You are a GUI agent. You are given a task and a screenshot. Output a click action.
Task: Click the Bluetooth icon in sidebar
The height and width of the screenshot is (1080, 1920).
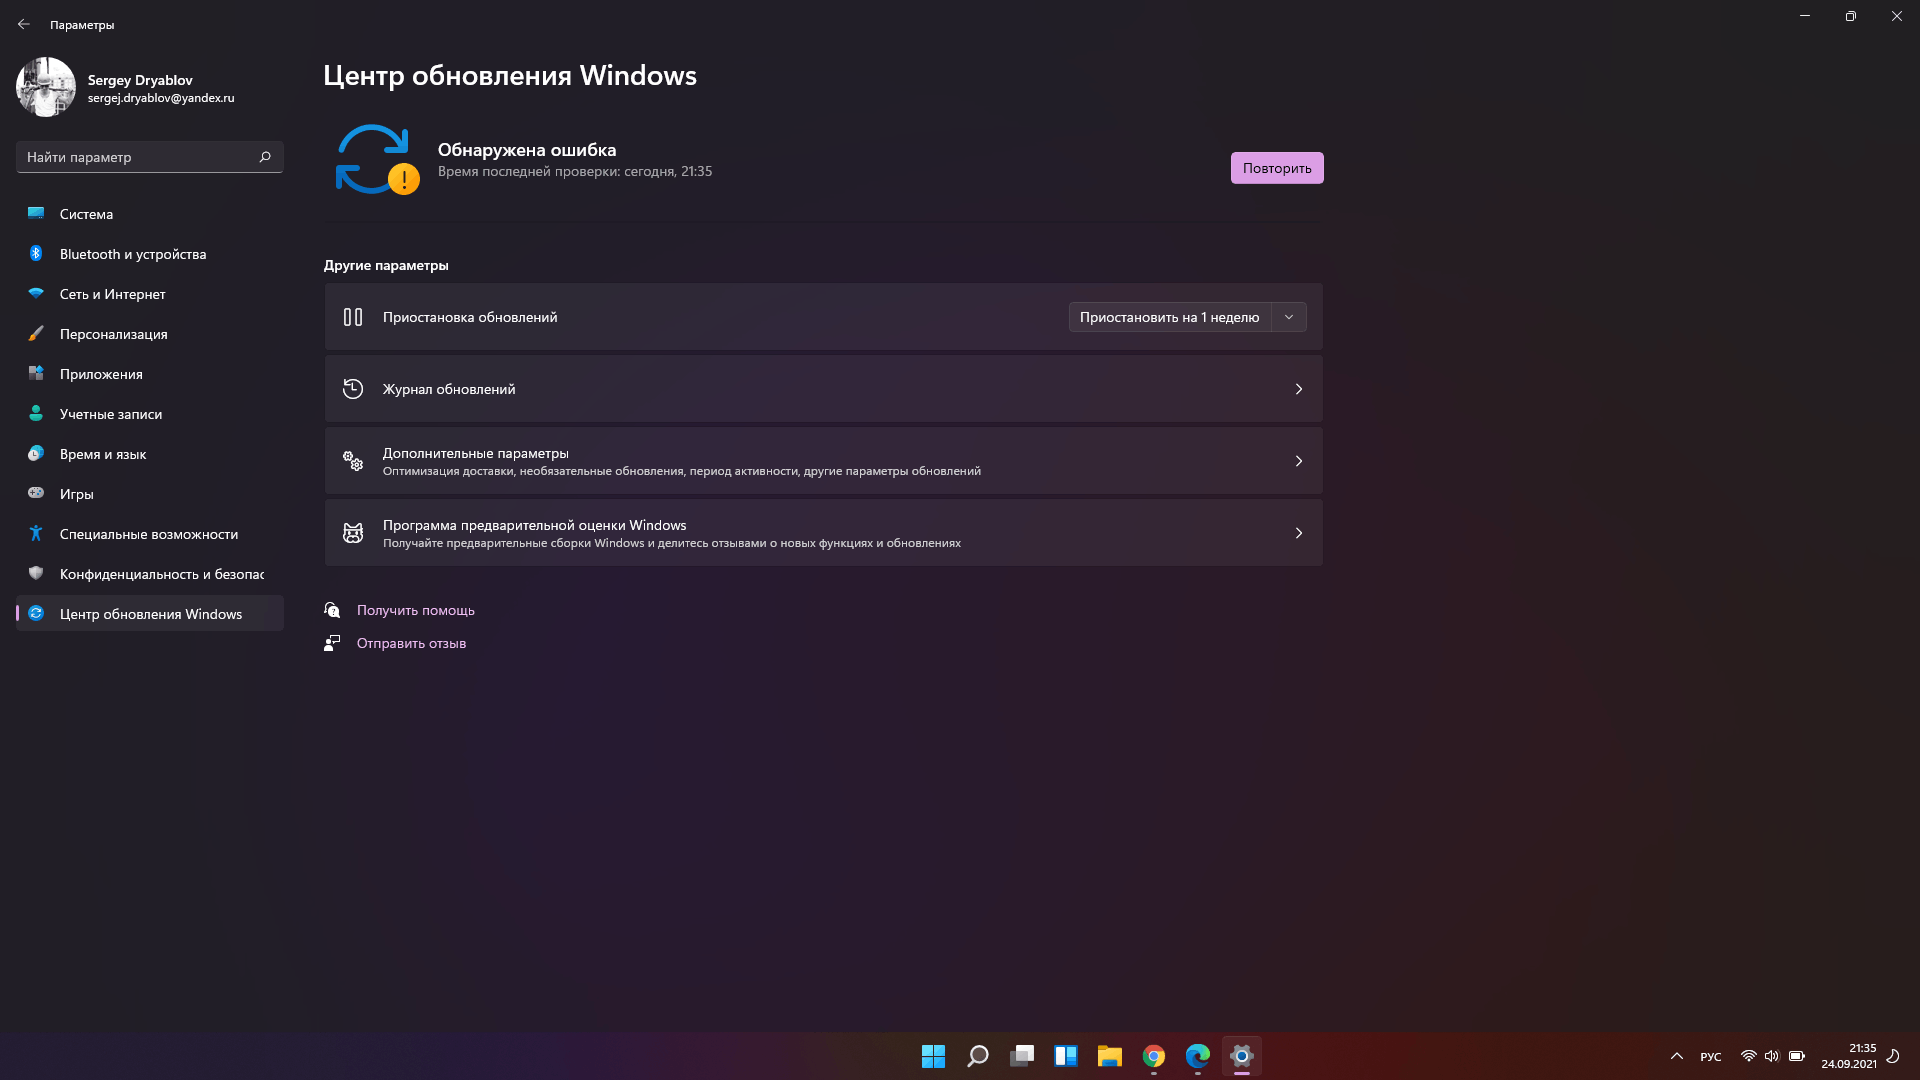click(36, 253)
